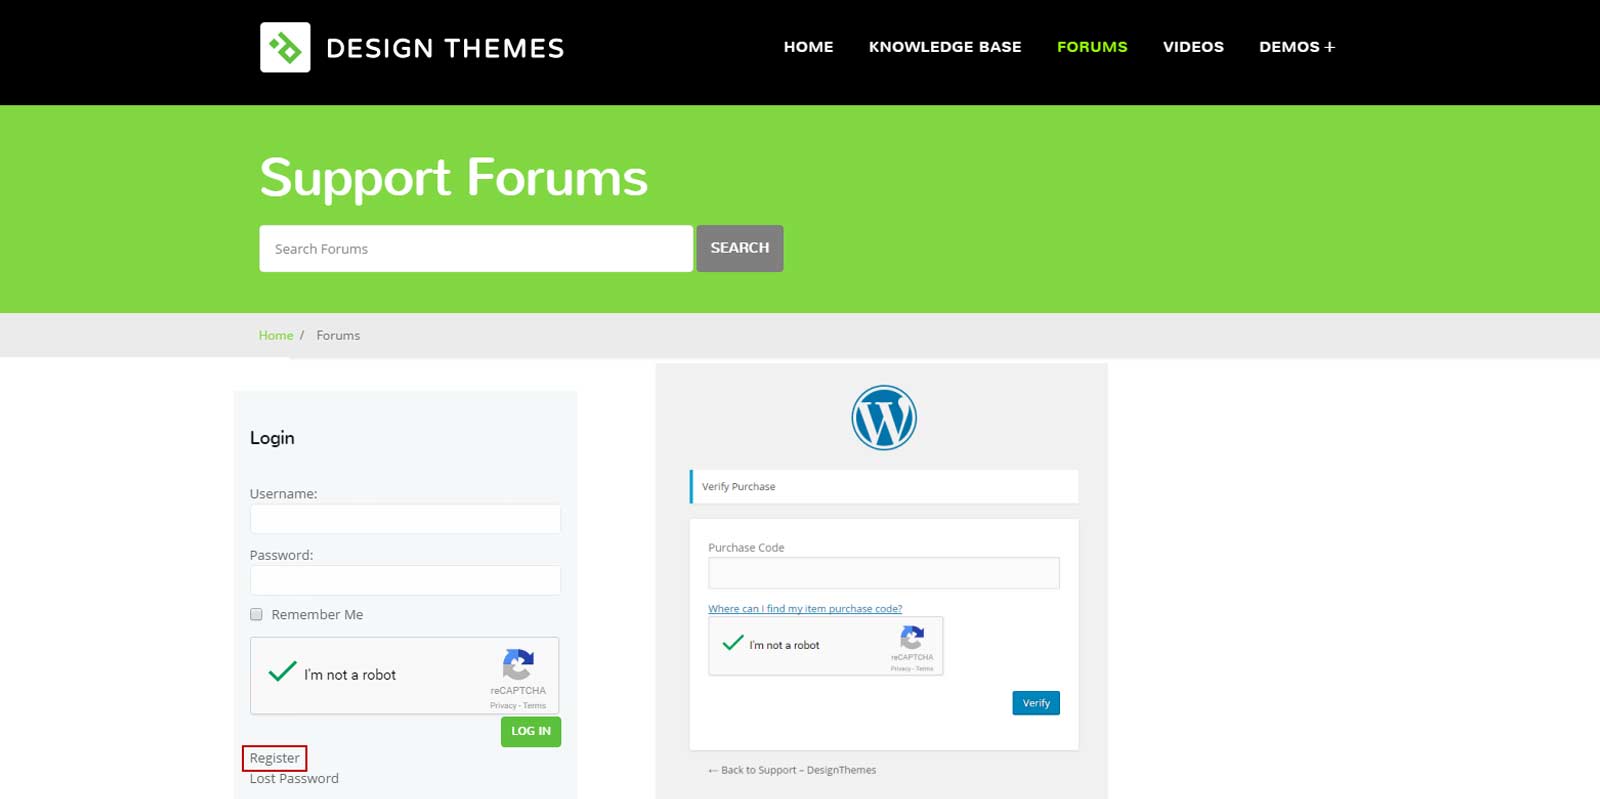Click into the Username field

tap(405, 519)
